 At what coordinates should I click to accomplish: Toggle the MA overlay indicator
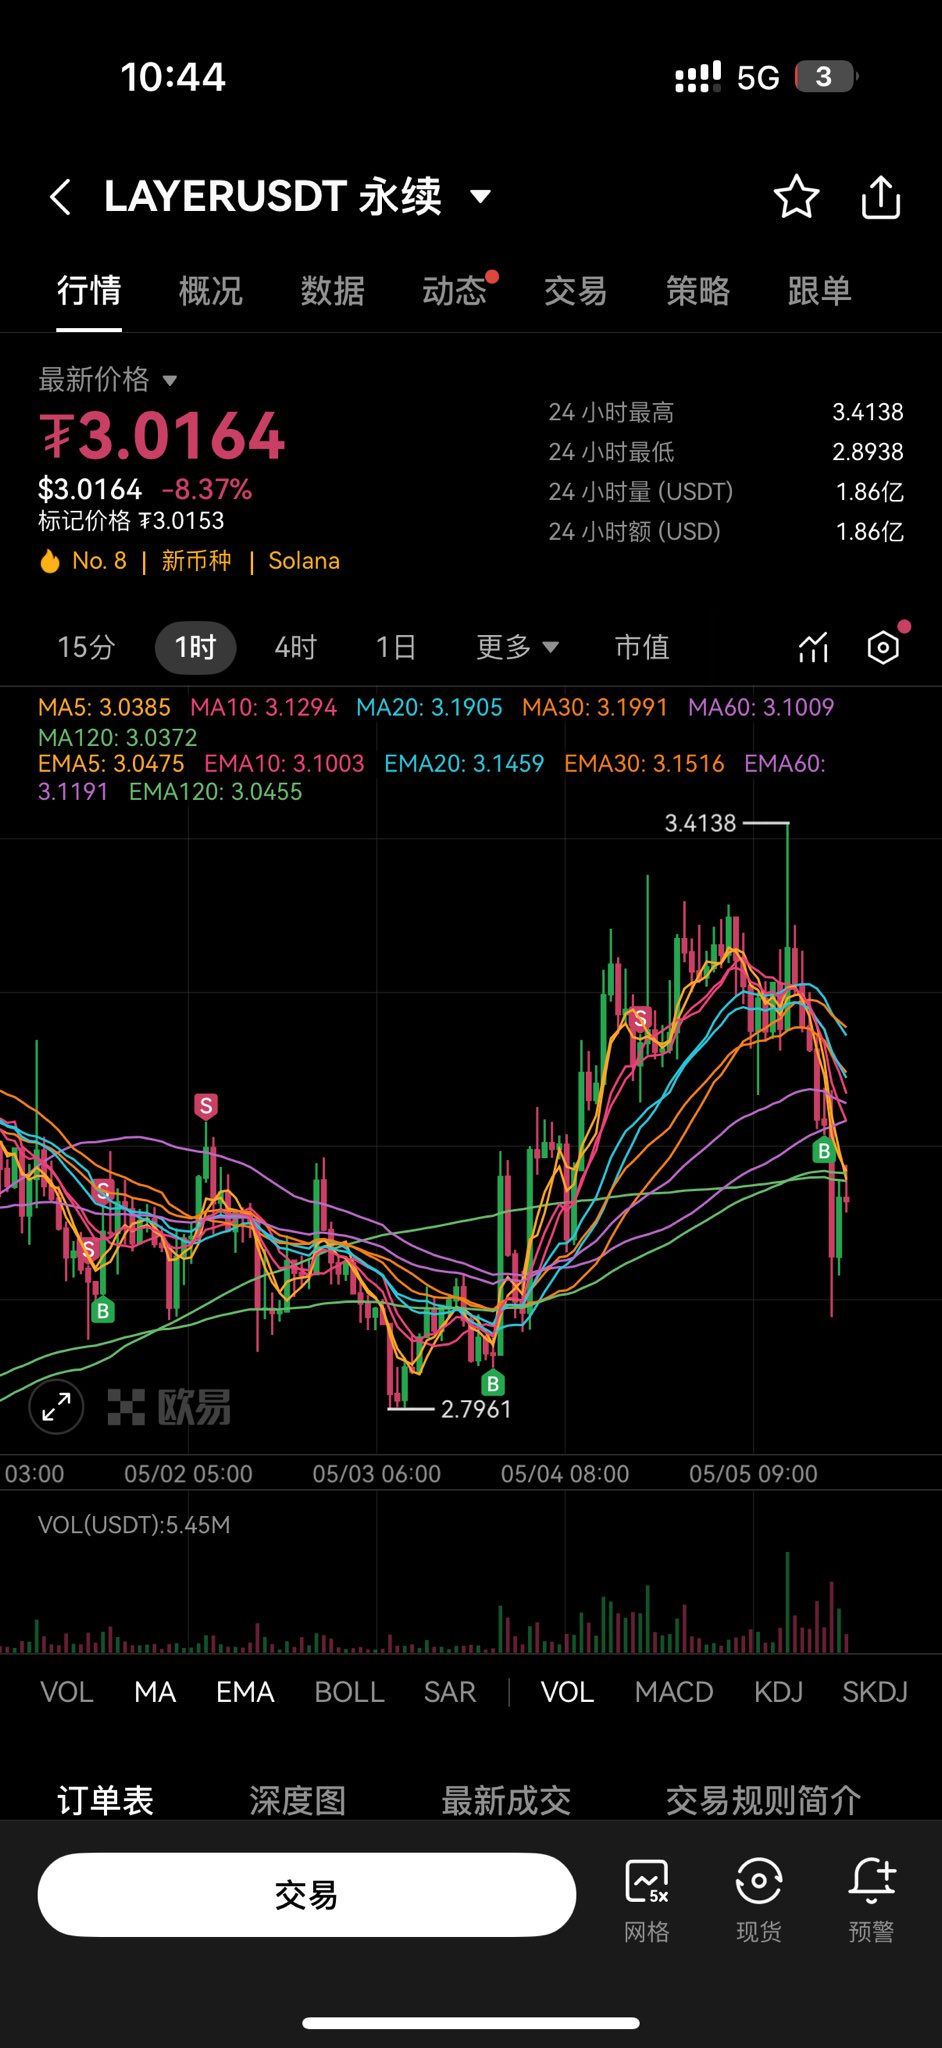point(155,1692)
